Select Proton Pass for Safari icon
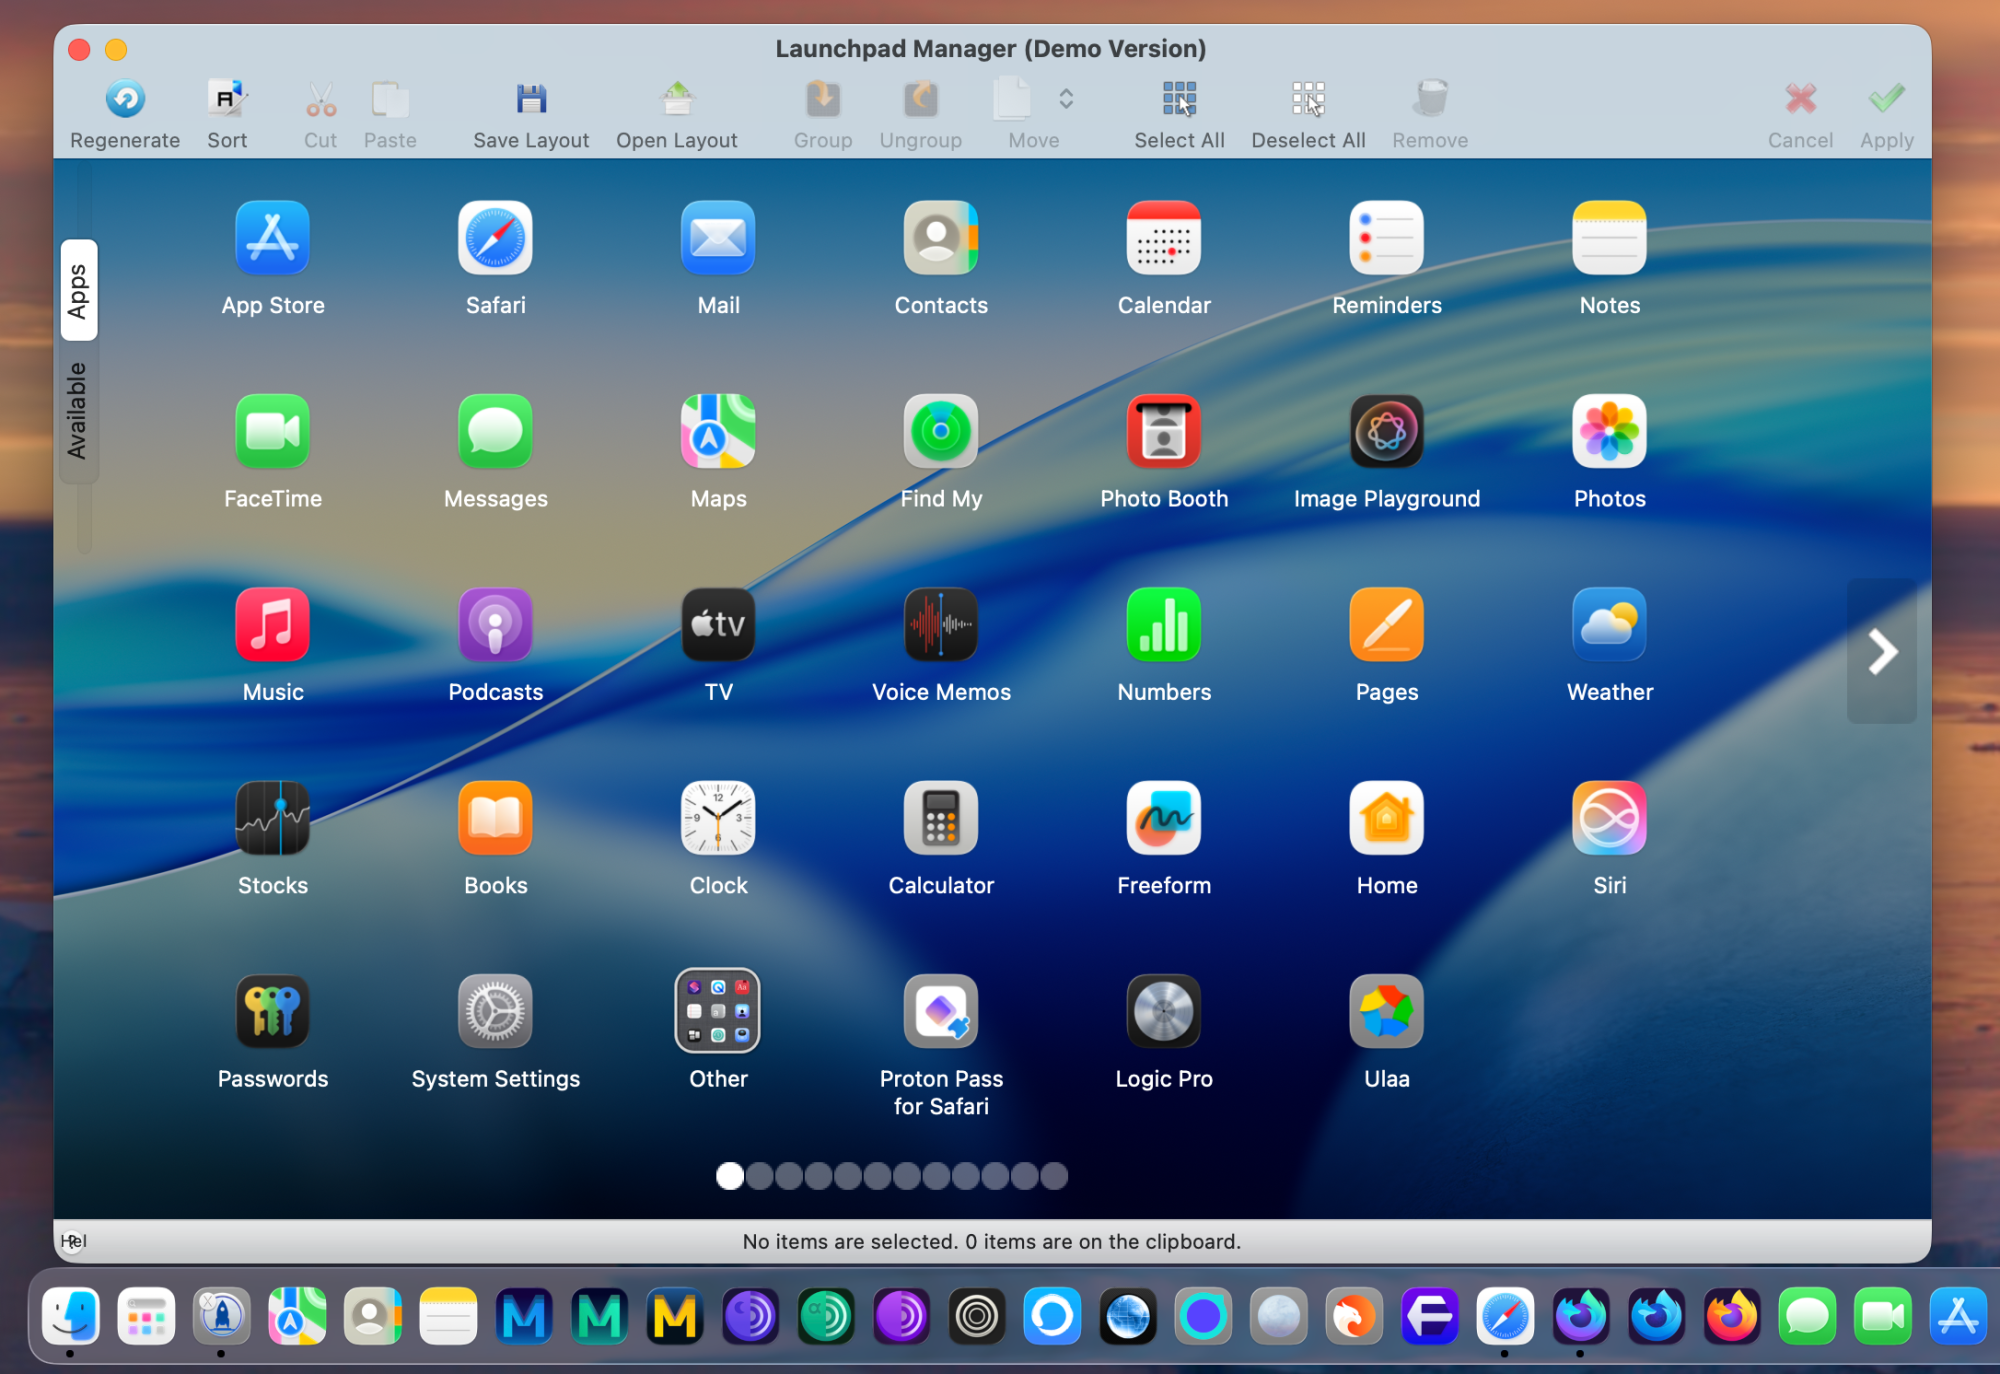Image resolution: width=2000 pixels, height=1374 pixels. (941, 1011)
